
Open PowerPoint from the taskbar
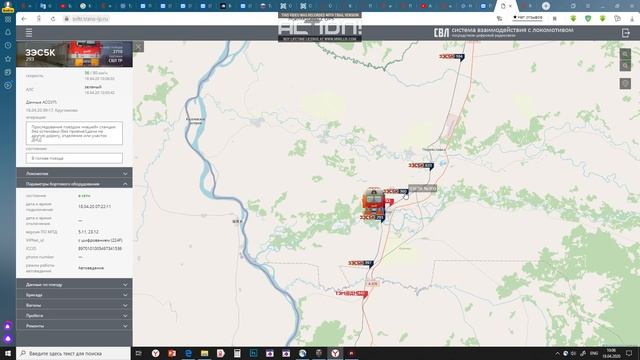[172, 353]
